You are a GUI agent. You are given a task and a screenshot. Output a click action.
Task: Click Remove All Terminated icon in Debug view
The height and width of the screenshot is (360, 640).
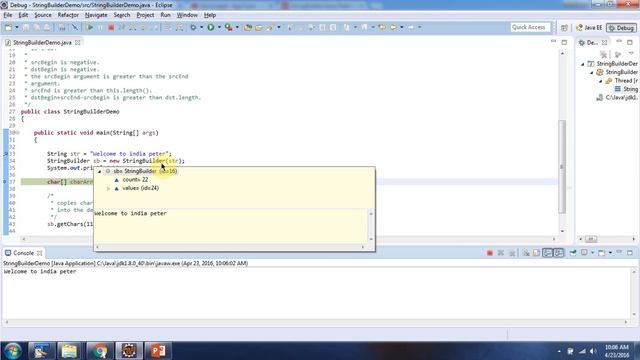[603, 54]
